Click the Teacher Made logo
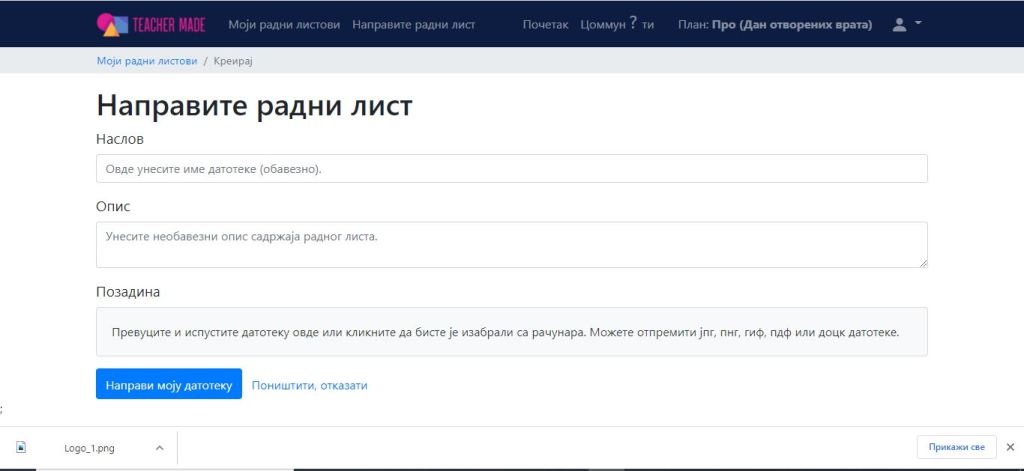The height and width of the screenshot is (471, 1024). [150, 24]
